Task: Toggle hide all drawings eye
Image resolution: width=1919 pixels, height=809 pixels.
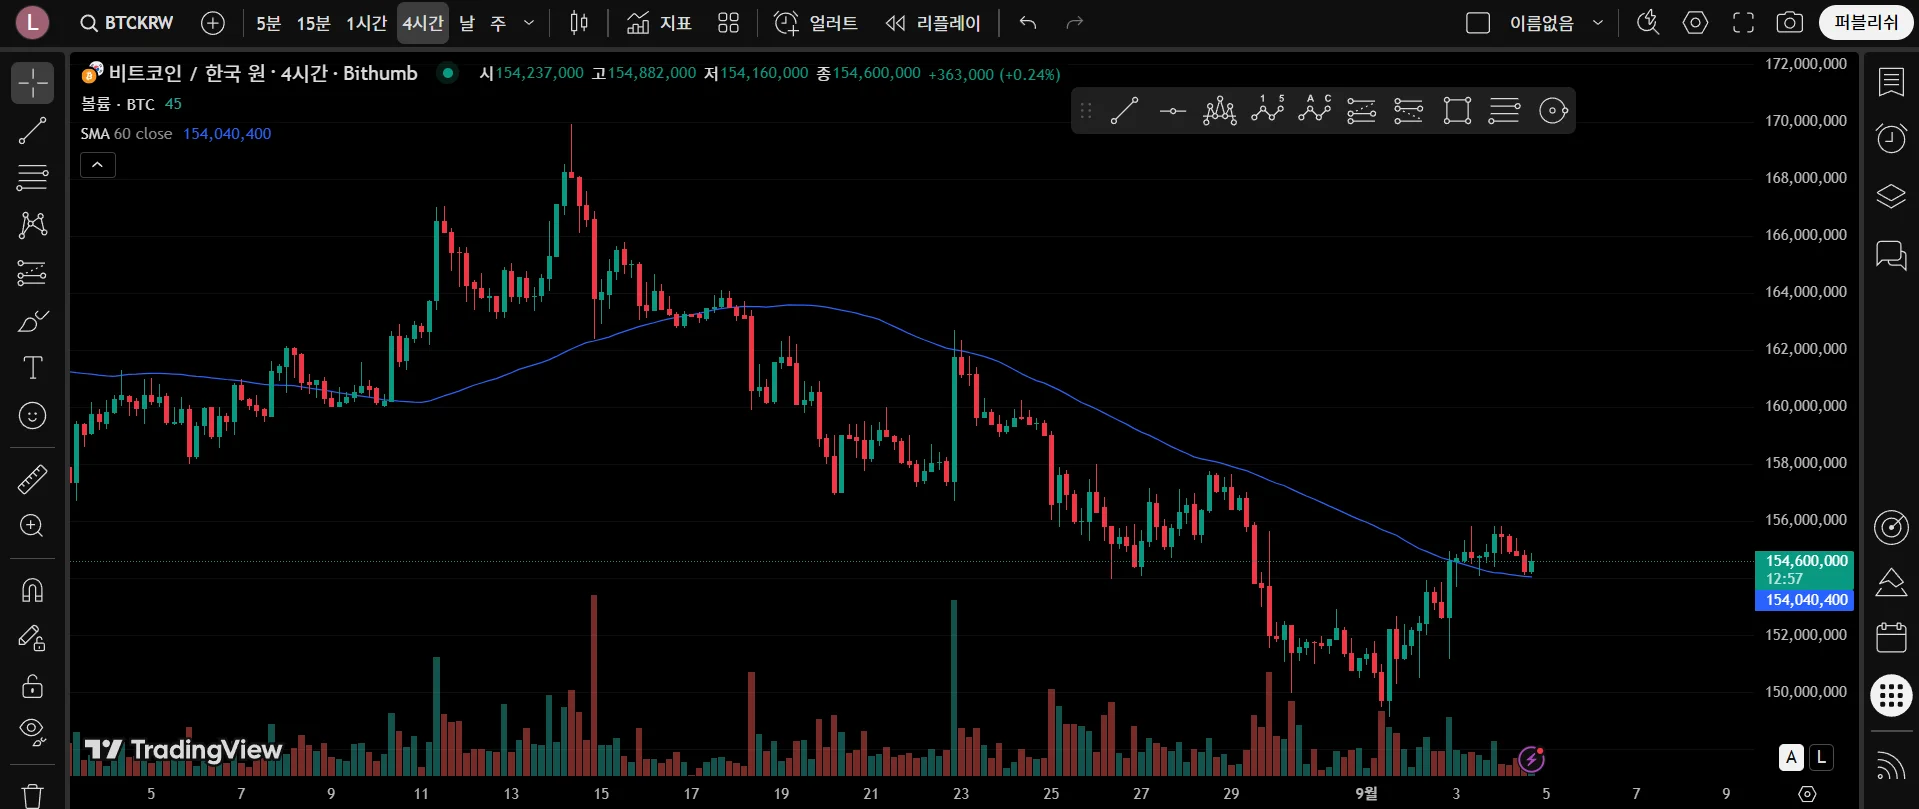Action: click(x=33, y=733)
